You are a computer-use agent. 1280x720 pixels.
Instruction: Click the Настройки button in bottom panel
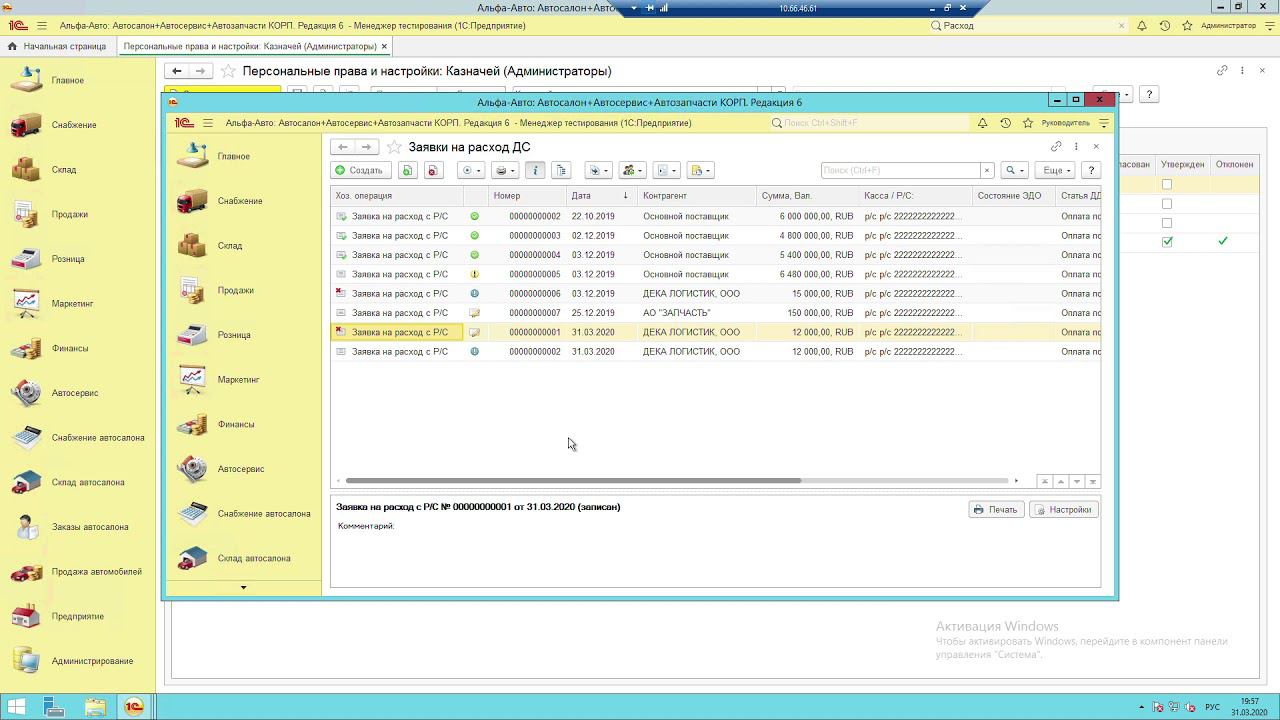tap(1063, 510)
